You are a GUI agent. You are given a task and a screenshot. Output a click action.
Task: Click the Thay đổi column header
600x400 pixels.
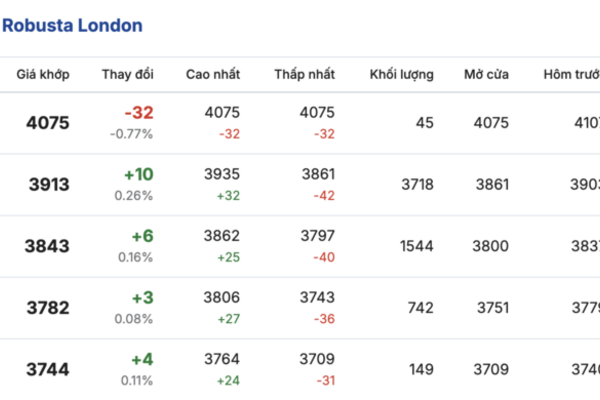pos(127,74)
